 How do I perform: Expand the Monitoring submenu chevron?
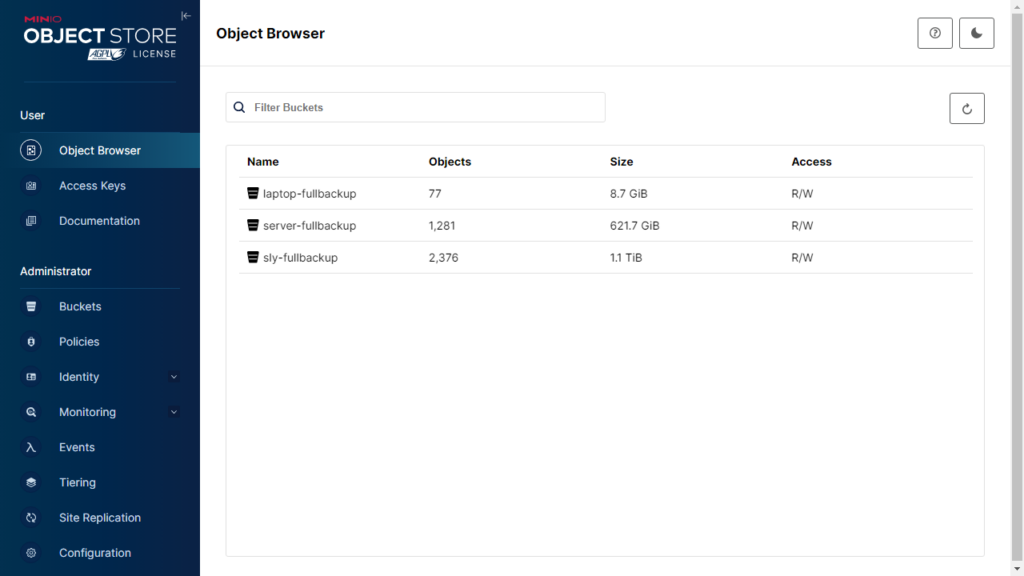tap(174, 412)
